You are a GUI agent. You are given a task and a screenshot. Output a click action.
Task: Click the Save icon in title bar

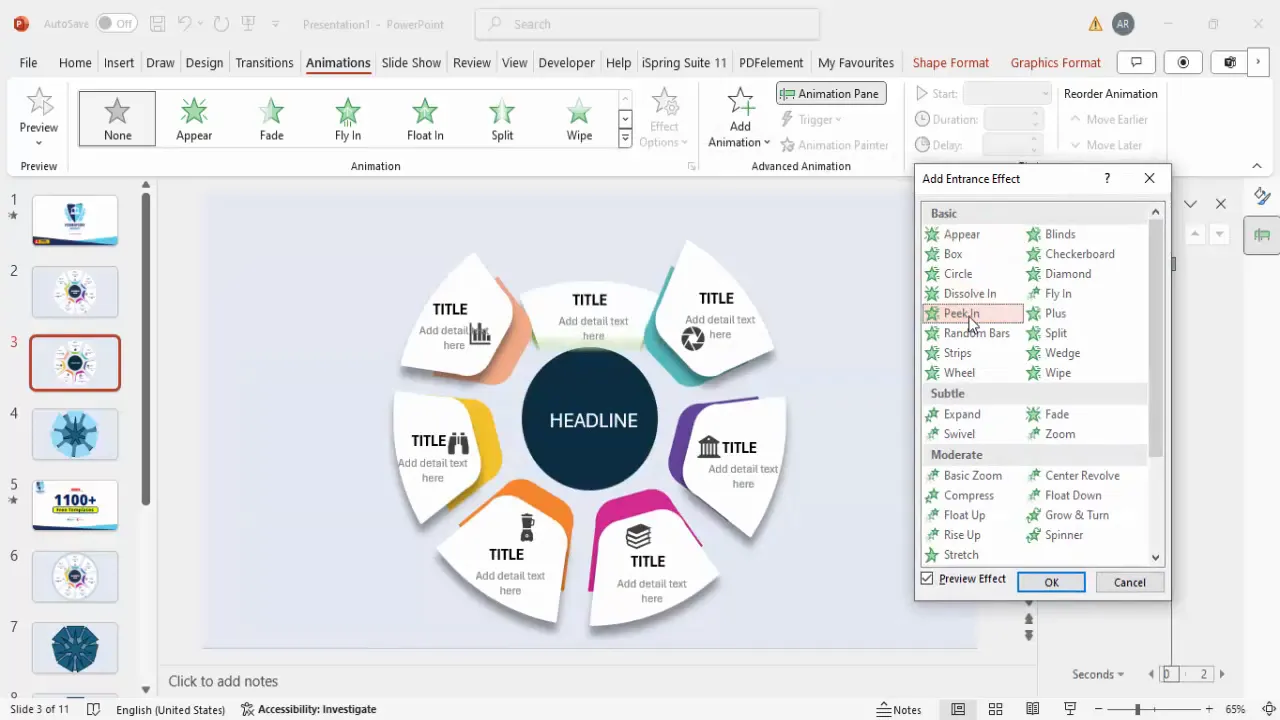tap(157, 24)
